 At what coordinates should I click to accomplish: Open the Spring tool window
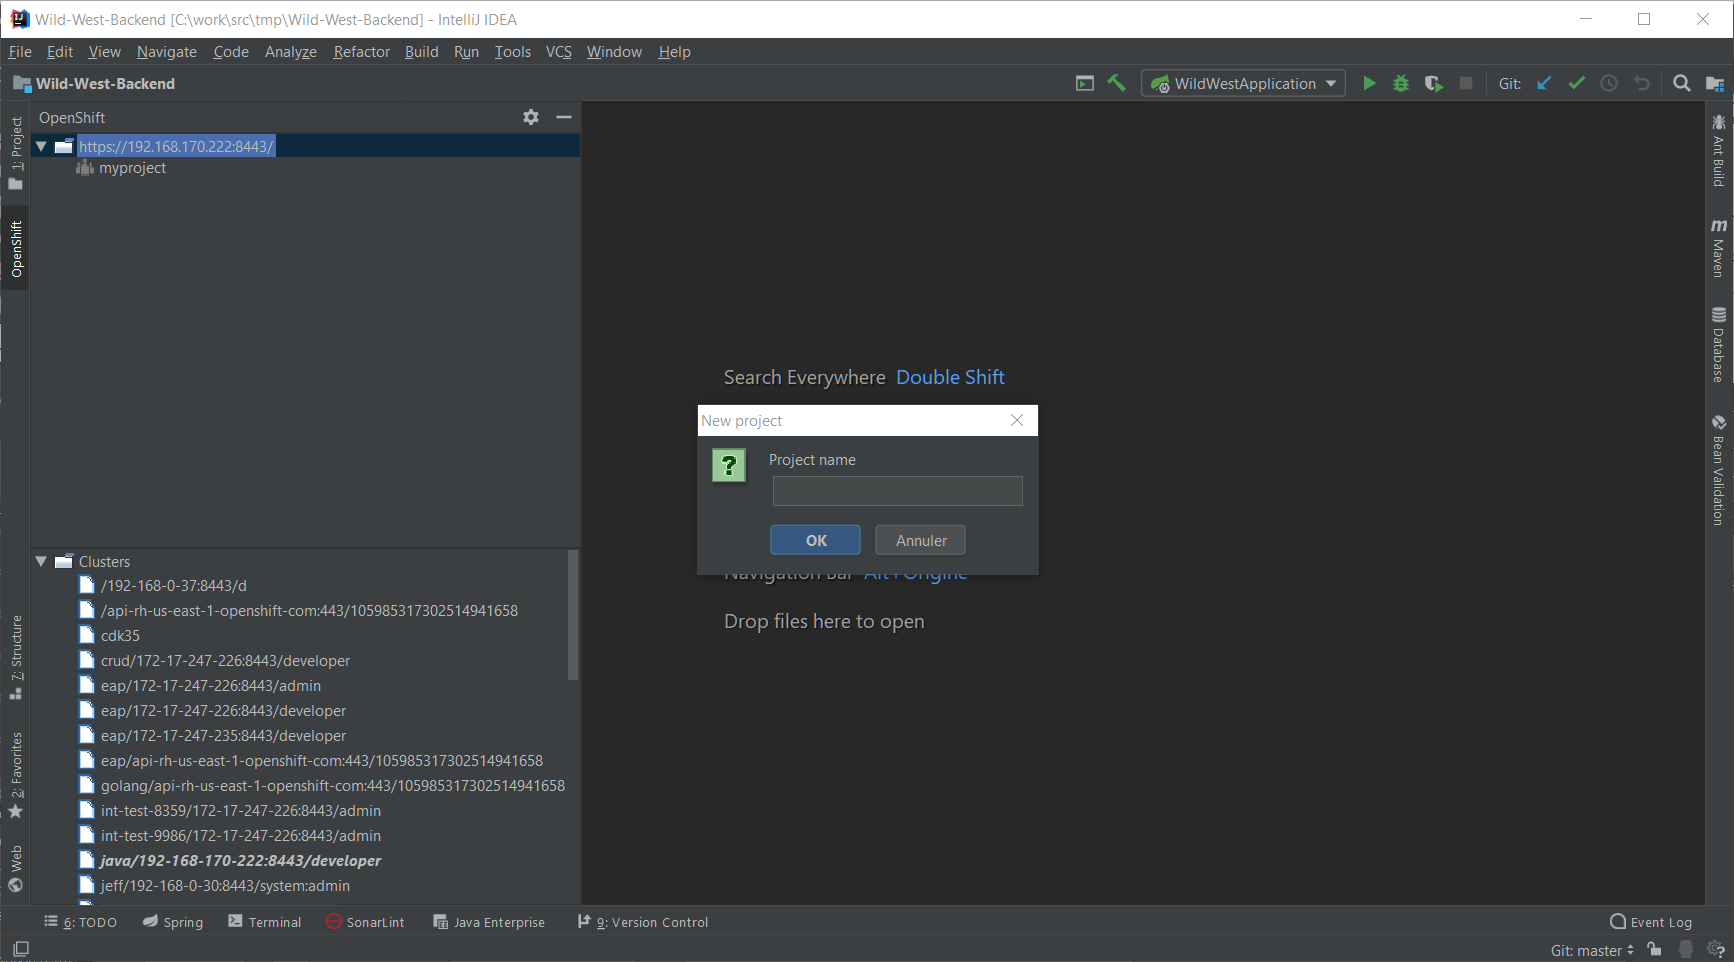click(173, 922)
